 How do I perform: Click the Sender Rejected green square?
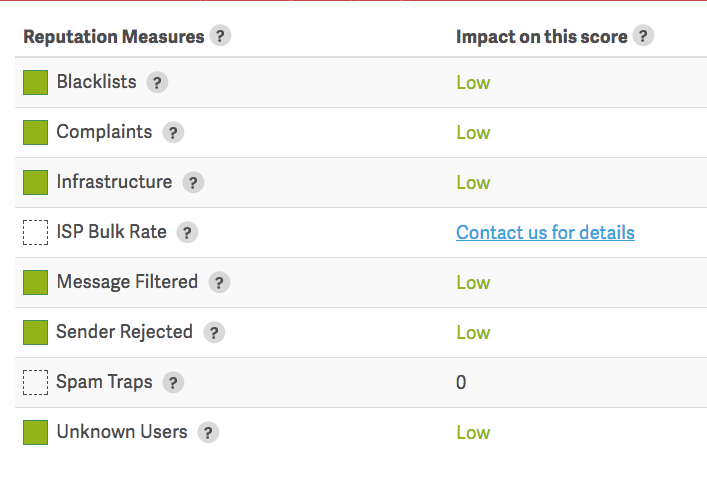(x=36, y=332)
